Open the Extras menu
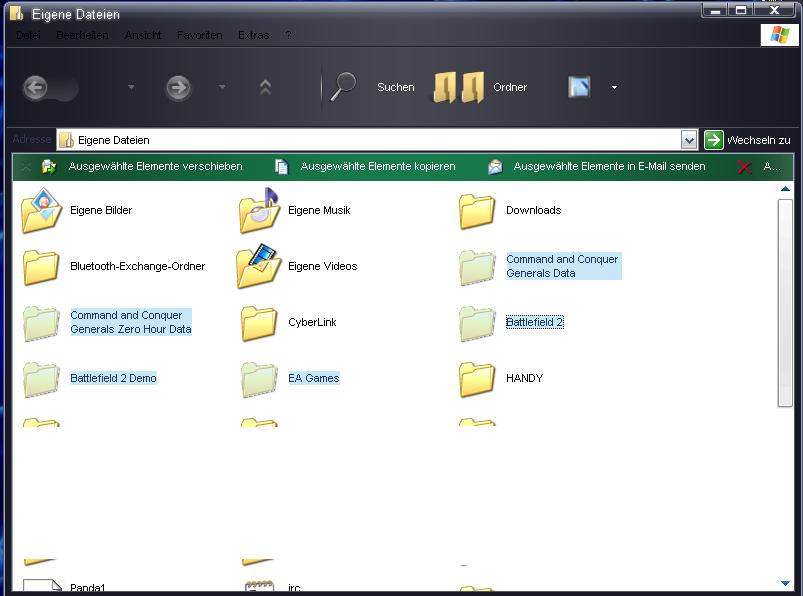This screenshot has width=803, height=596. point(253,35)
